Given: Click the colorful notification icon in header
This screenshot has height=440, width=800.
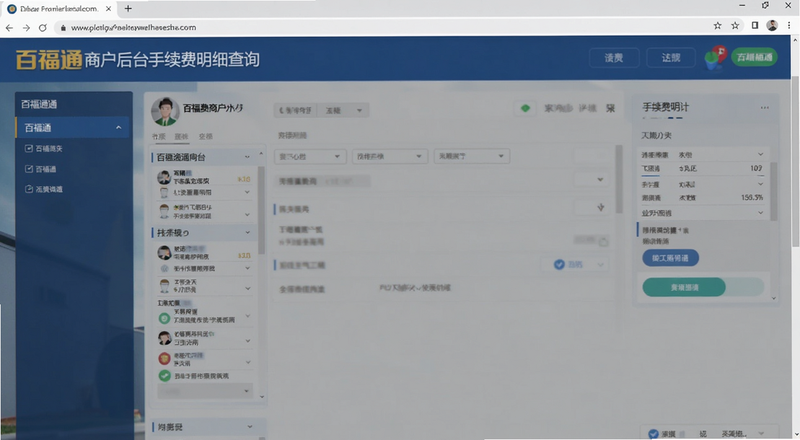Looking at the screenshot, I should (715, 57).
